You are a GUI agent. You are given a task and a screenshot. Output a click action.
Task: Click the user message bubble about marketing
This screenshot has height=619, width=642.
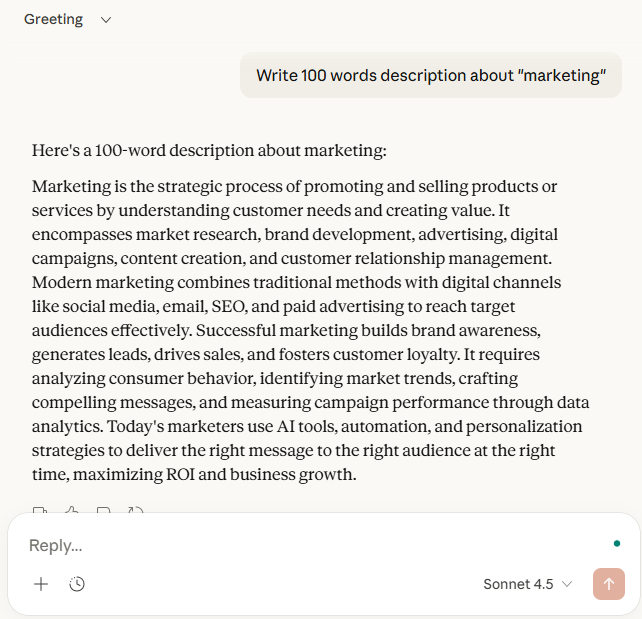pyautogui.click(x=431, y=75)
